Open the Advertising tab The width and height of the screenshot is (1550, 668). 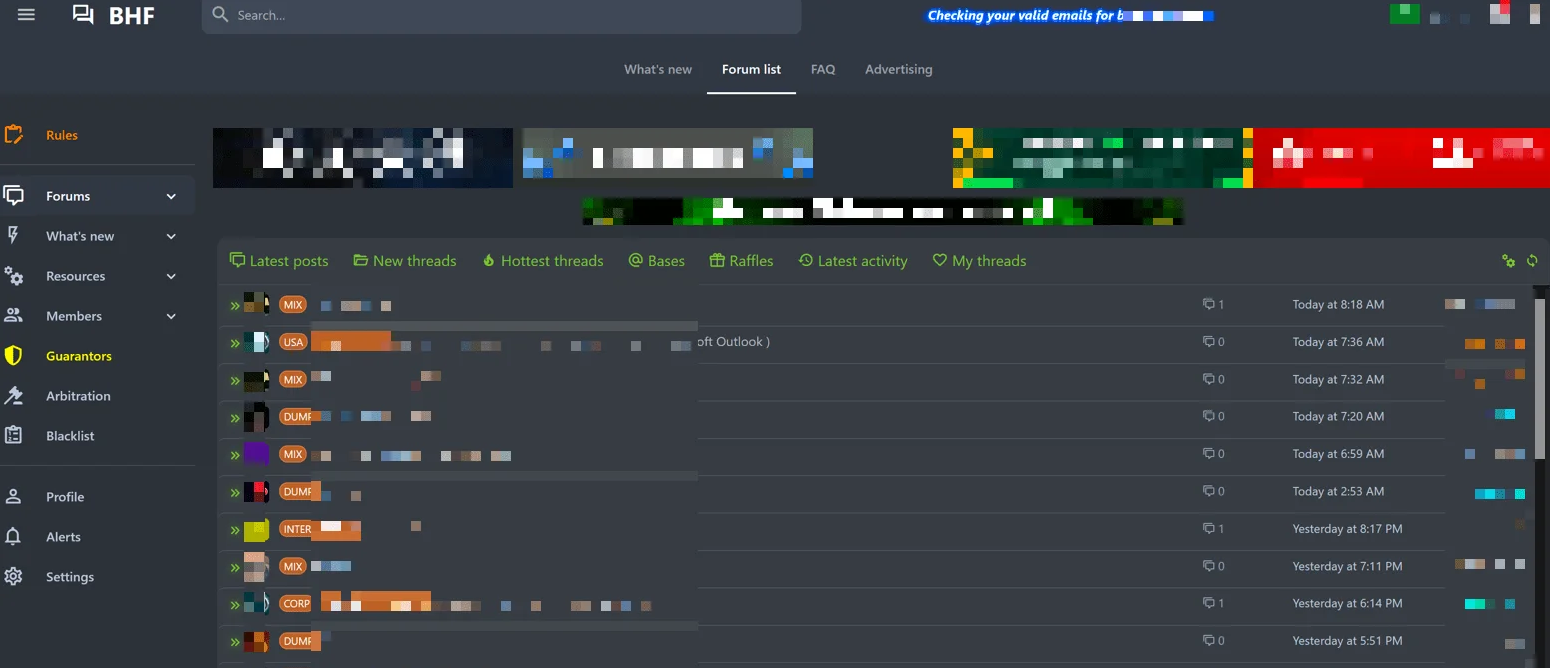pyautogui.click(x=898, y=69)
